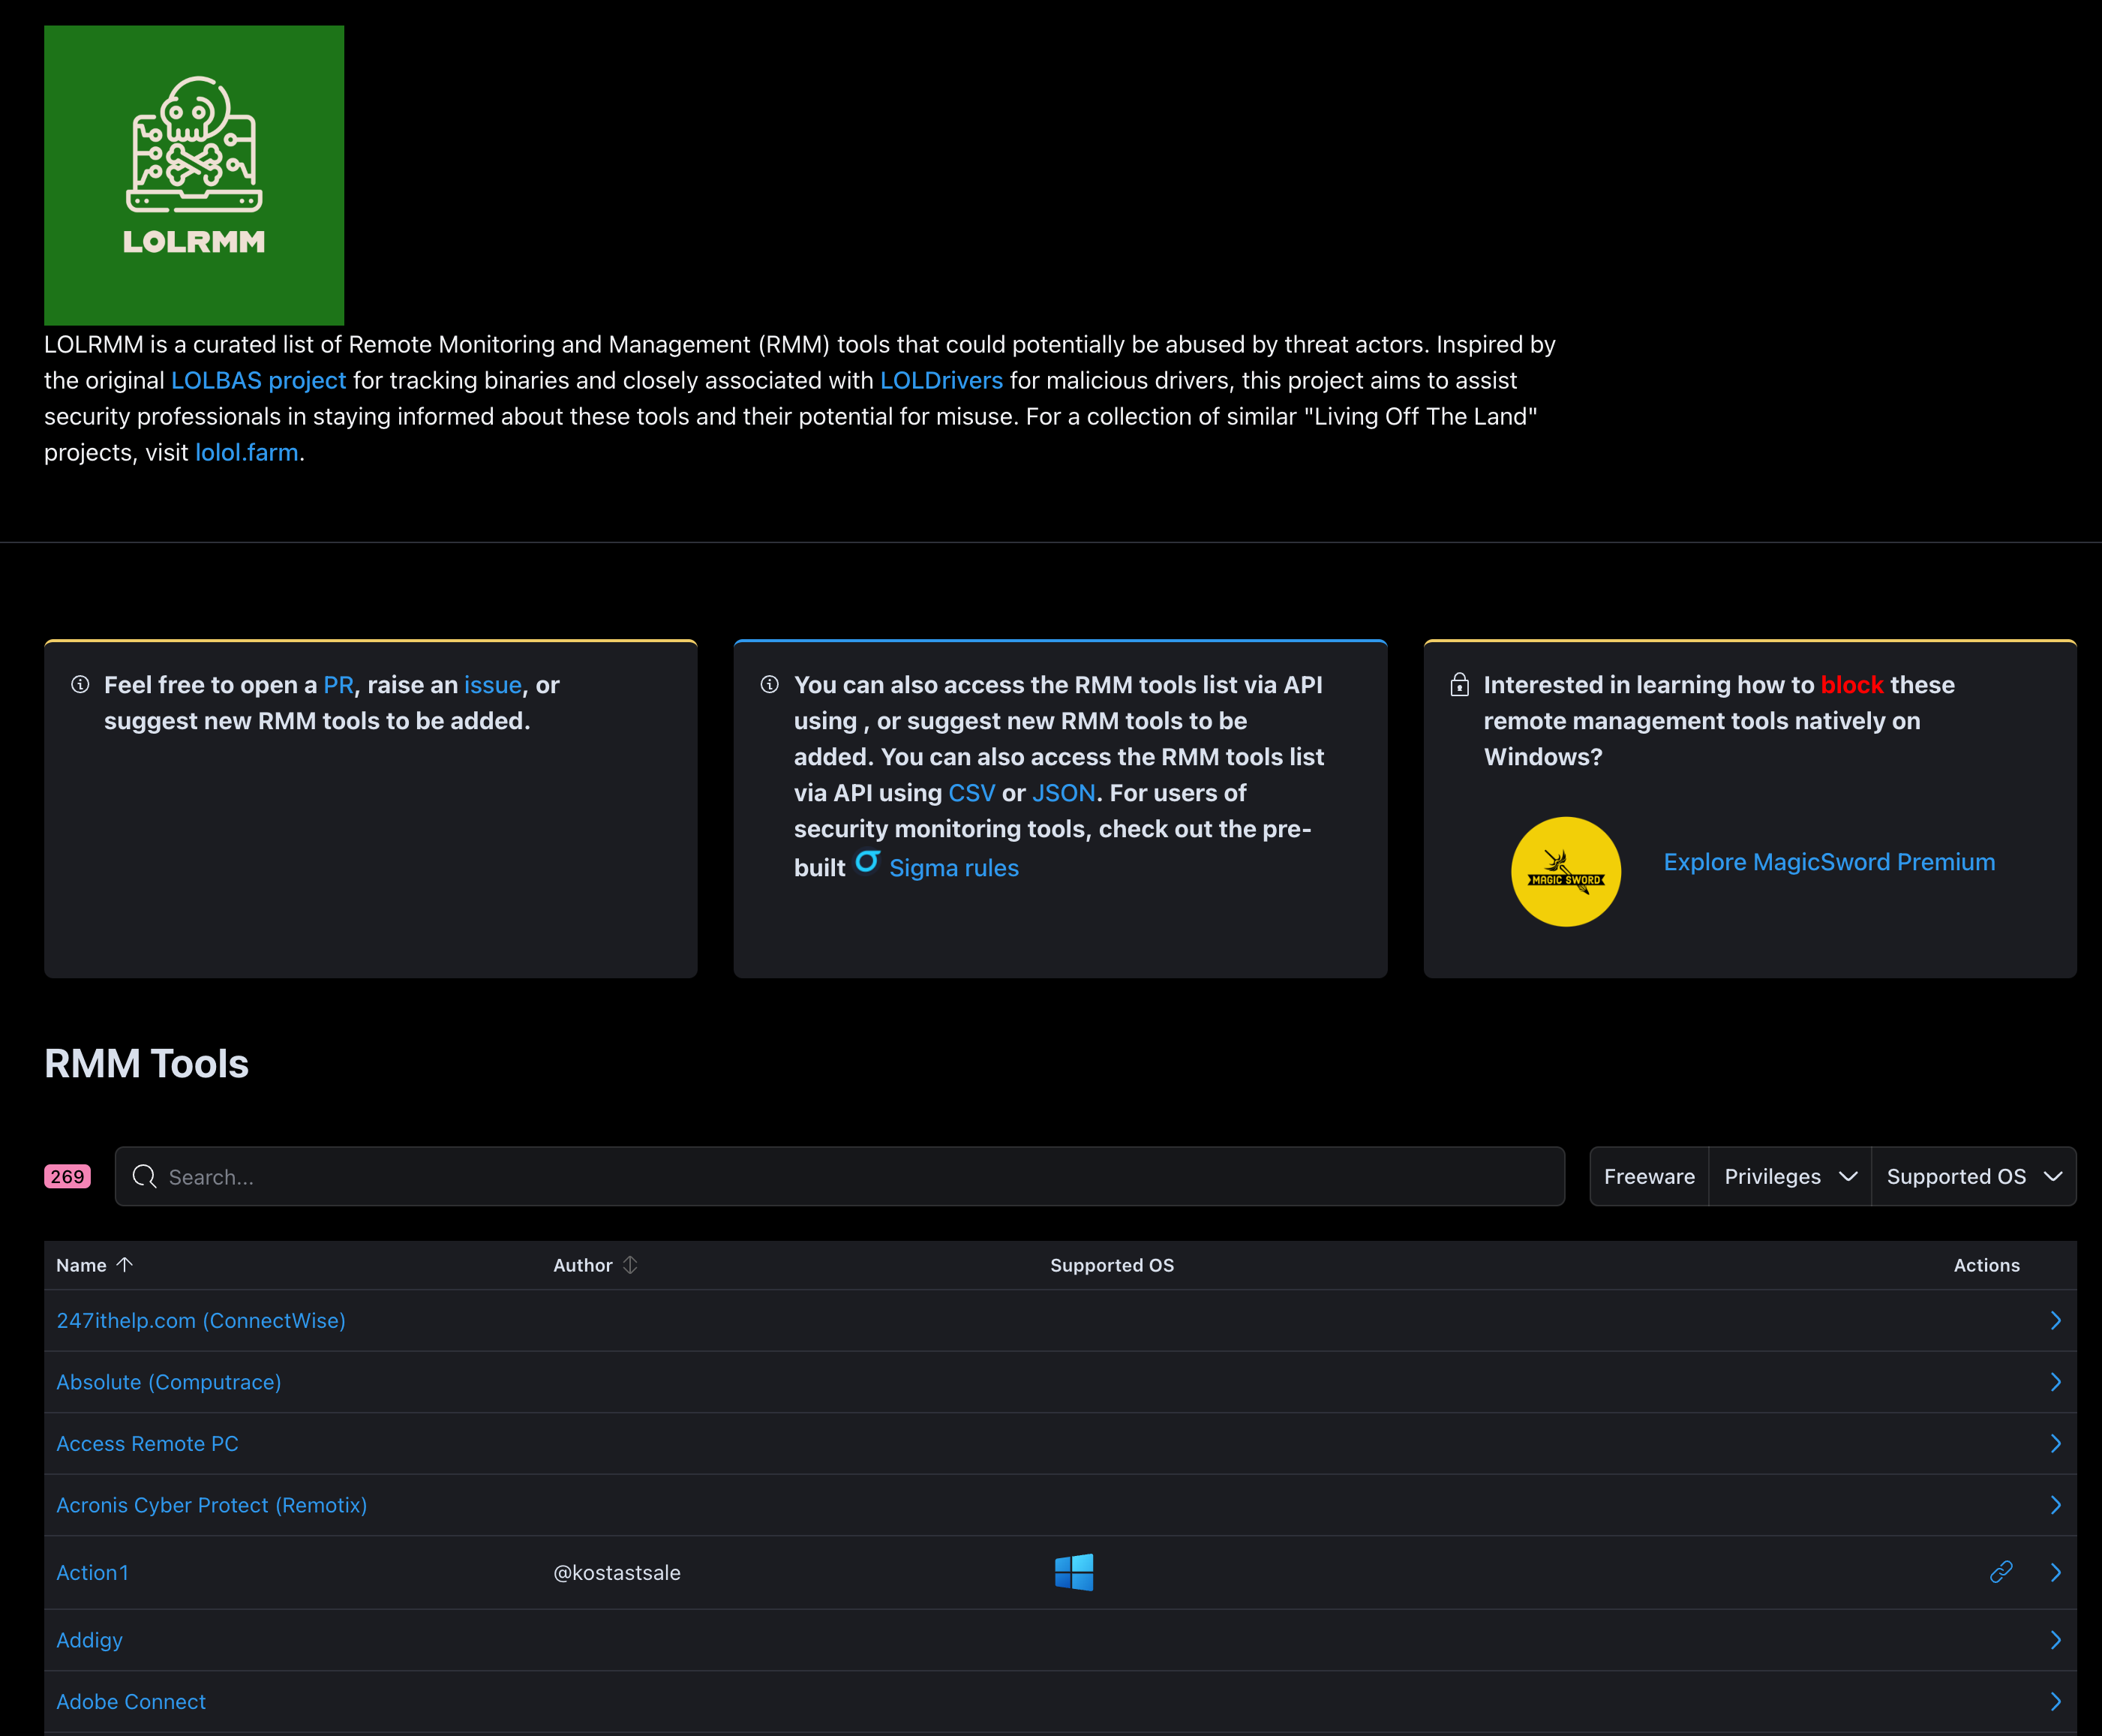Click the Sigma rules icon
The height and width of the screenshot is (1736, 2102).
[x=867, y=862]
